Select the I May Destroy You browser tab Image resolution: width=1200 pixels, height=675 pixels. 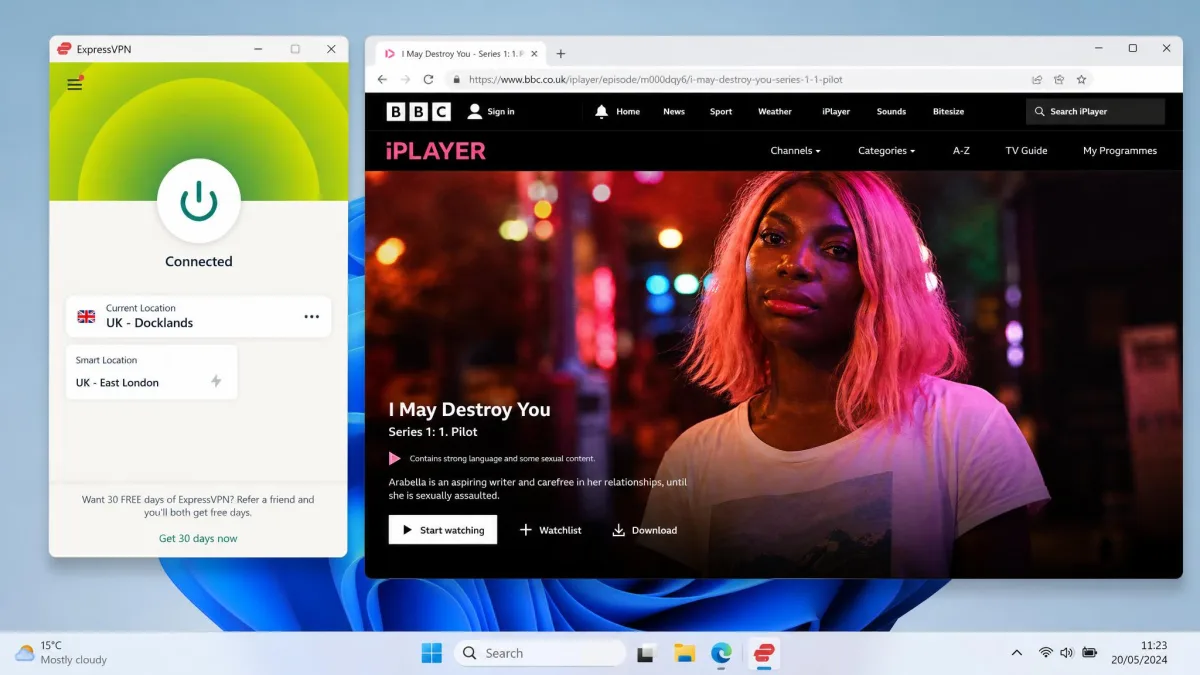point(460,53)
